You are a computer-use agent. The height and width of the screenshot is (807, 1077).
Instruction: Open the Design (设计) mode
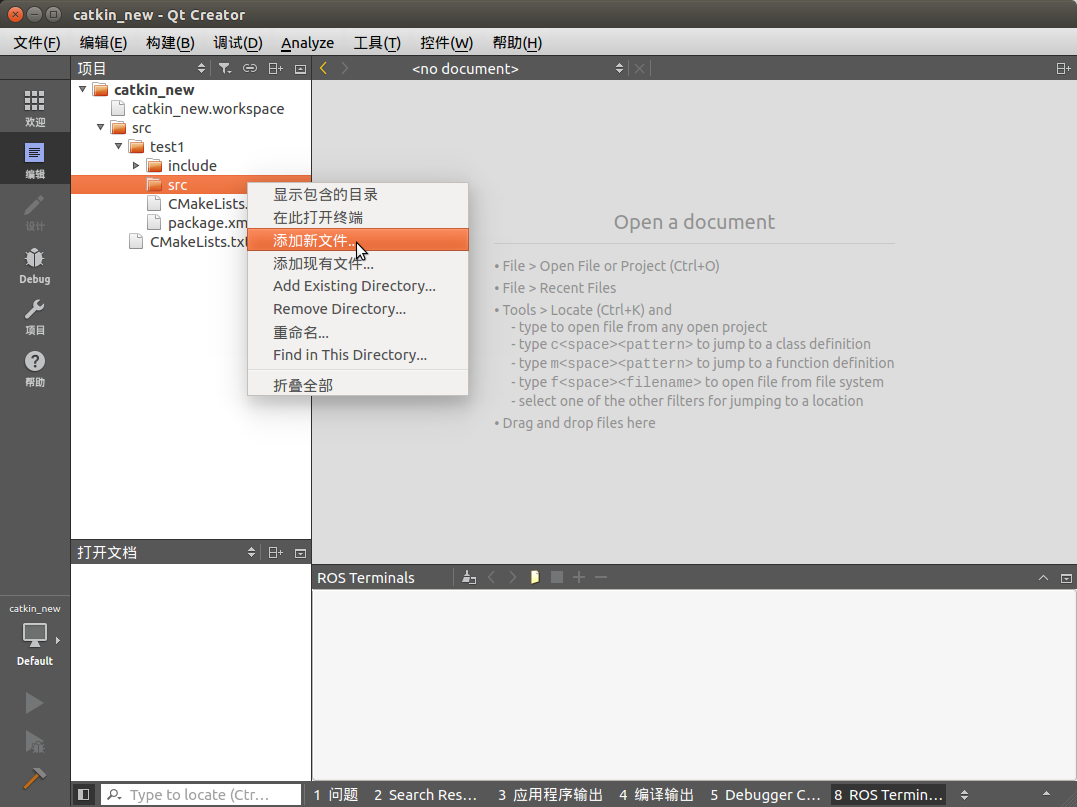[34, 212]
